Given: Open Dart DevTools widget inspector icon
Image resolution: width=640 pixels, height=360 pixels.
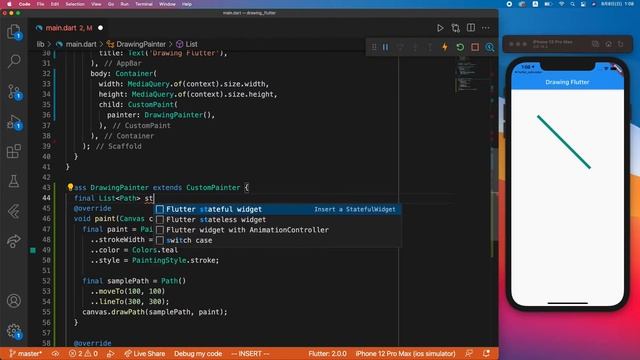Looking at the screenshot, I should [490, 47].
